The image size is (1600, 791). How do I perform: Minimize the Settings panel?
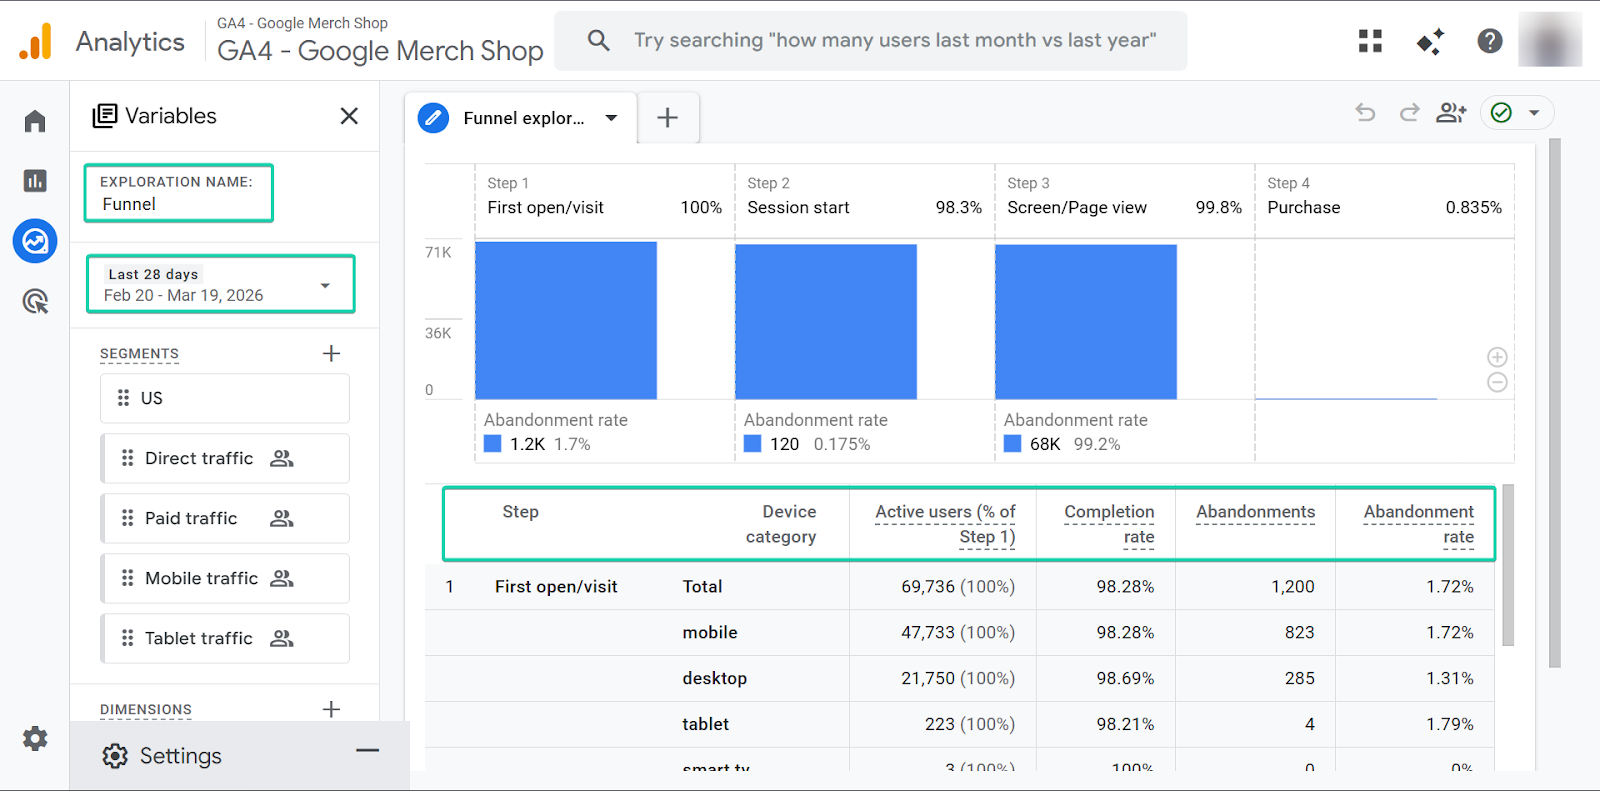pos(368,751)
